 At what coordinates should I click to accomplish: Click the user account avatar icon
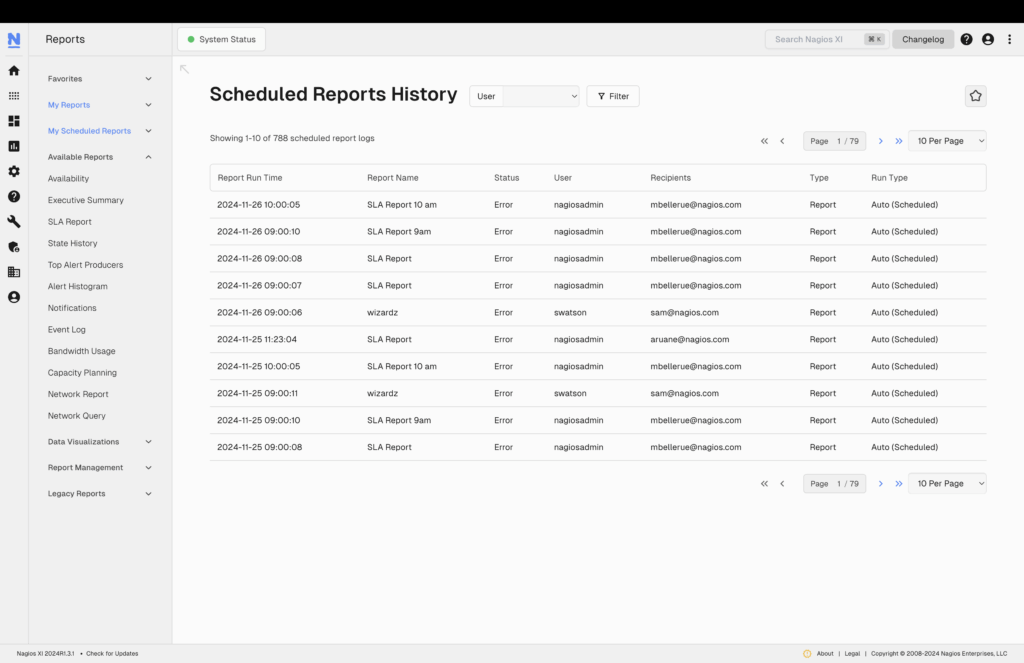click(988, 39)
